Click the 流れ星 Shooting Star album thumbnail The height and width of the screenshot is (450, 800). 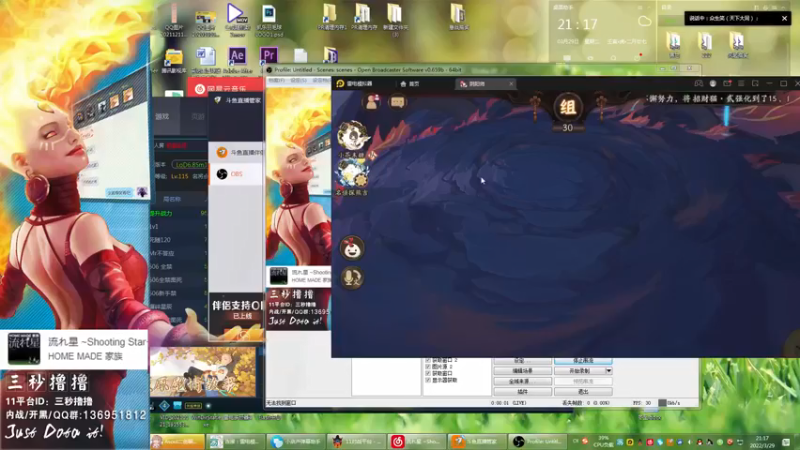[23, 349]
